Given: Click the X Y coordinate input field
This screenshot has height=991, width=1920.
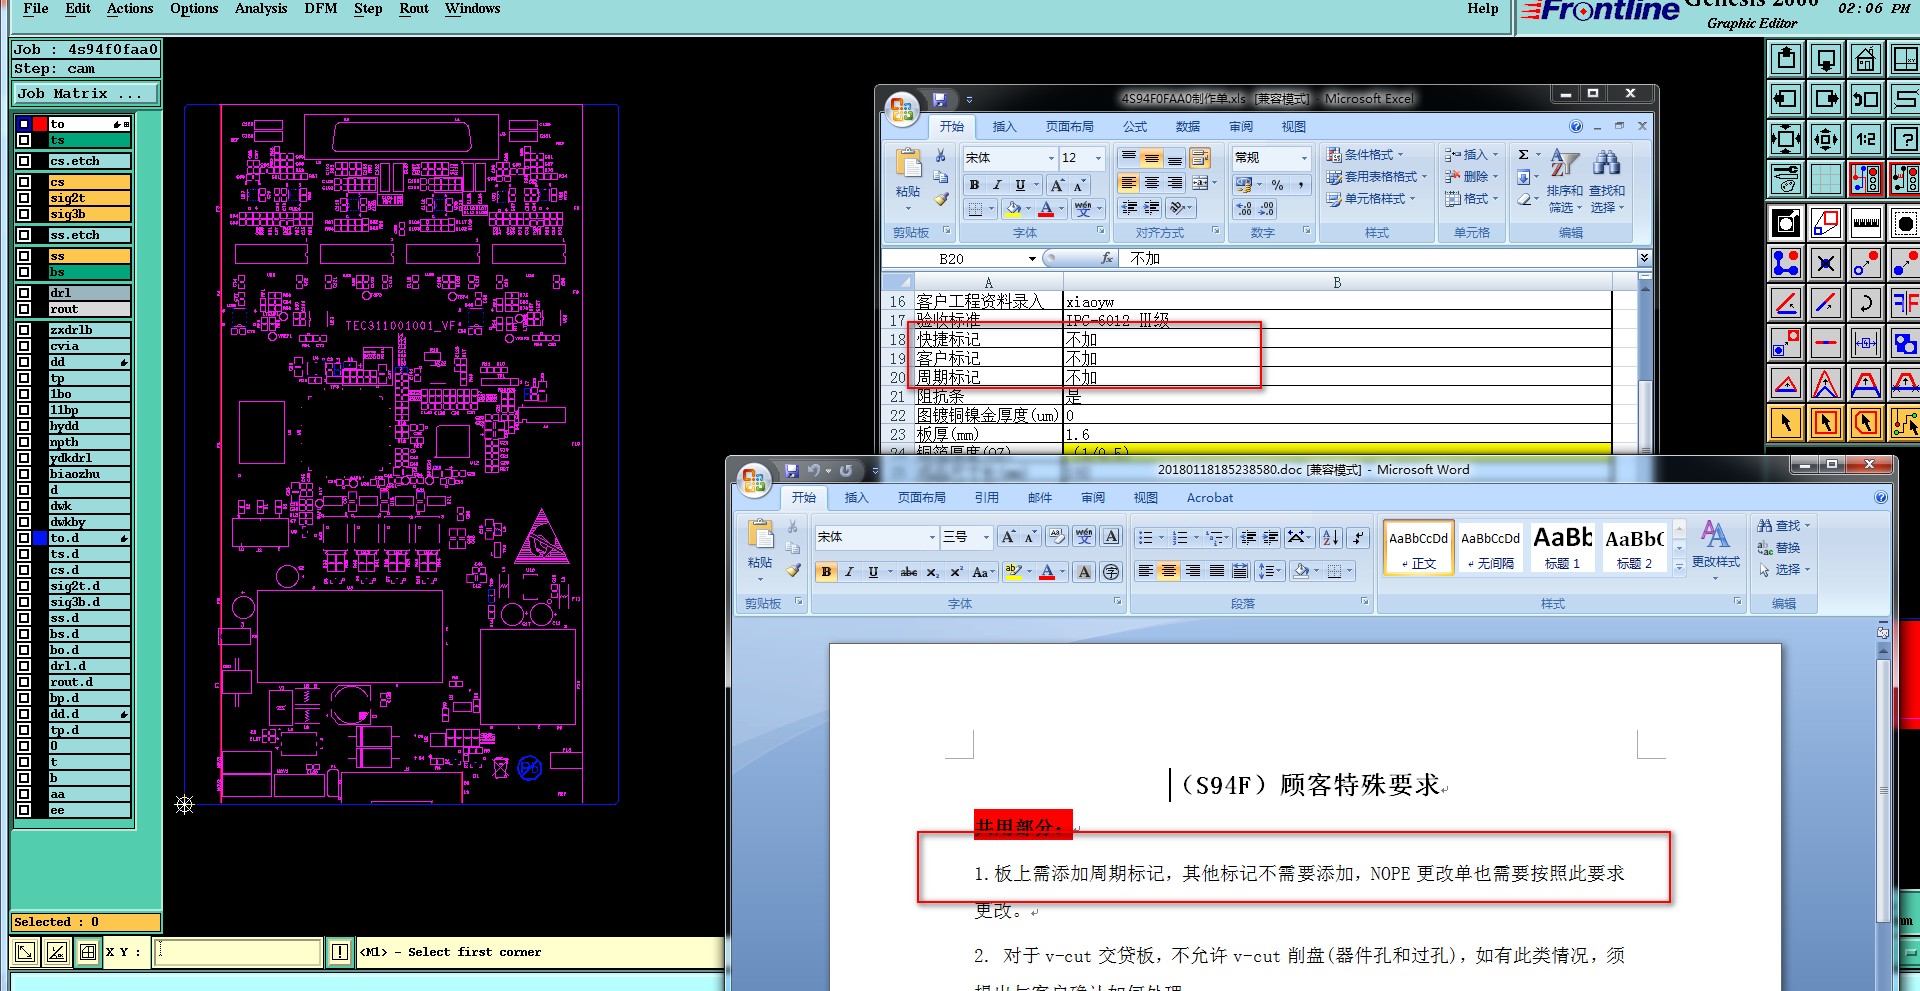Looking at the screenshot, I should point(238,952).
